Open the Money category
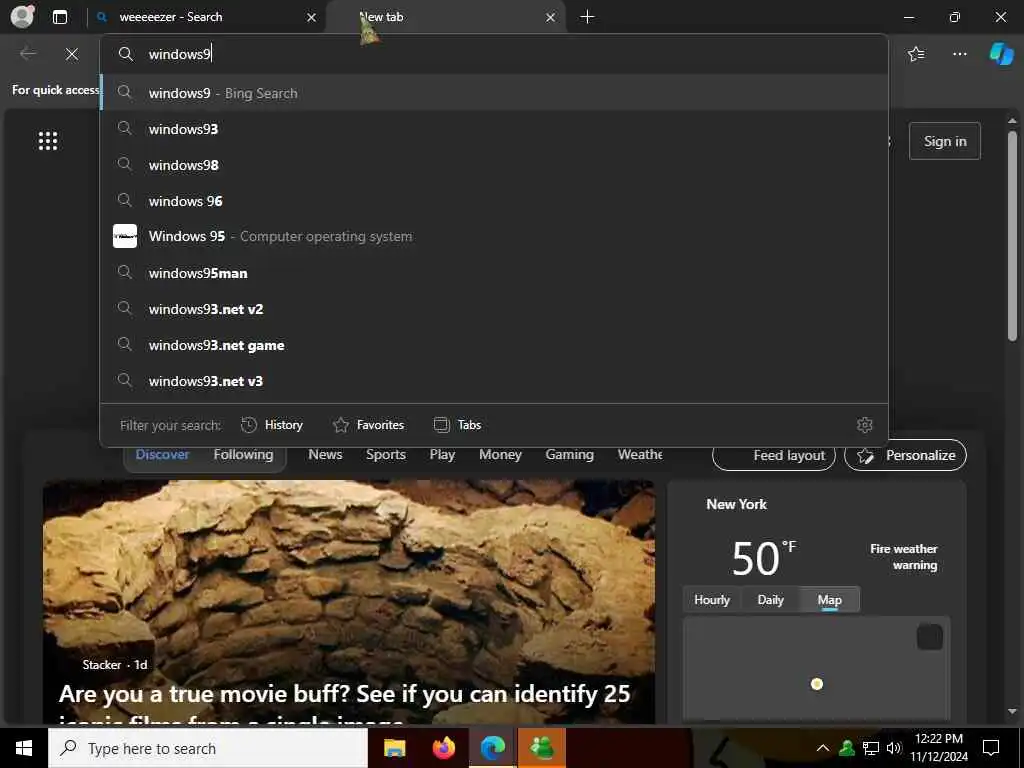This screenshot has height=768, width=1024. pyautogui.click(x=500, y=455)
